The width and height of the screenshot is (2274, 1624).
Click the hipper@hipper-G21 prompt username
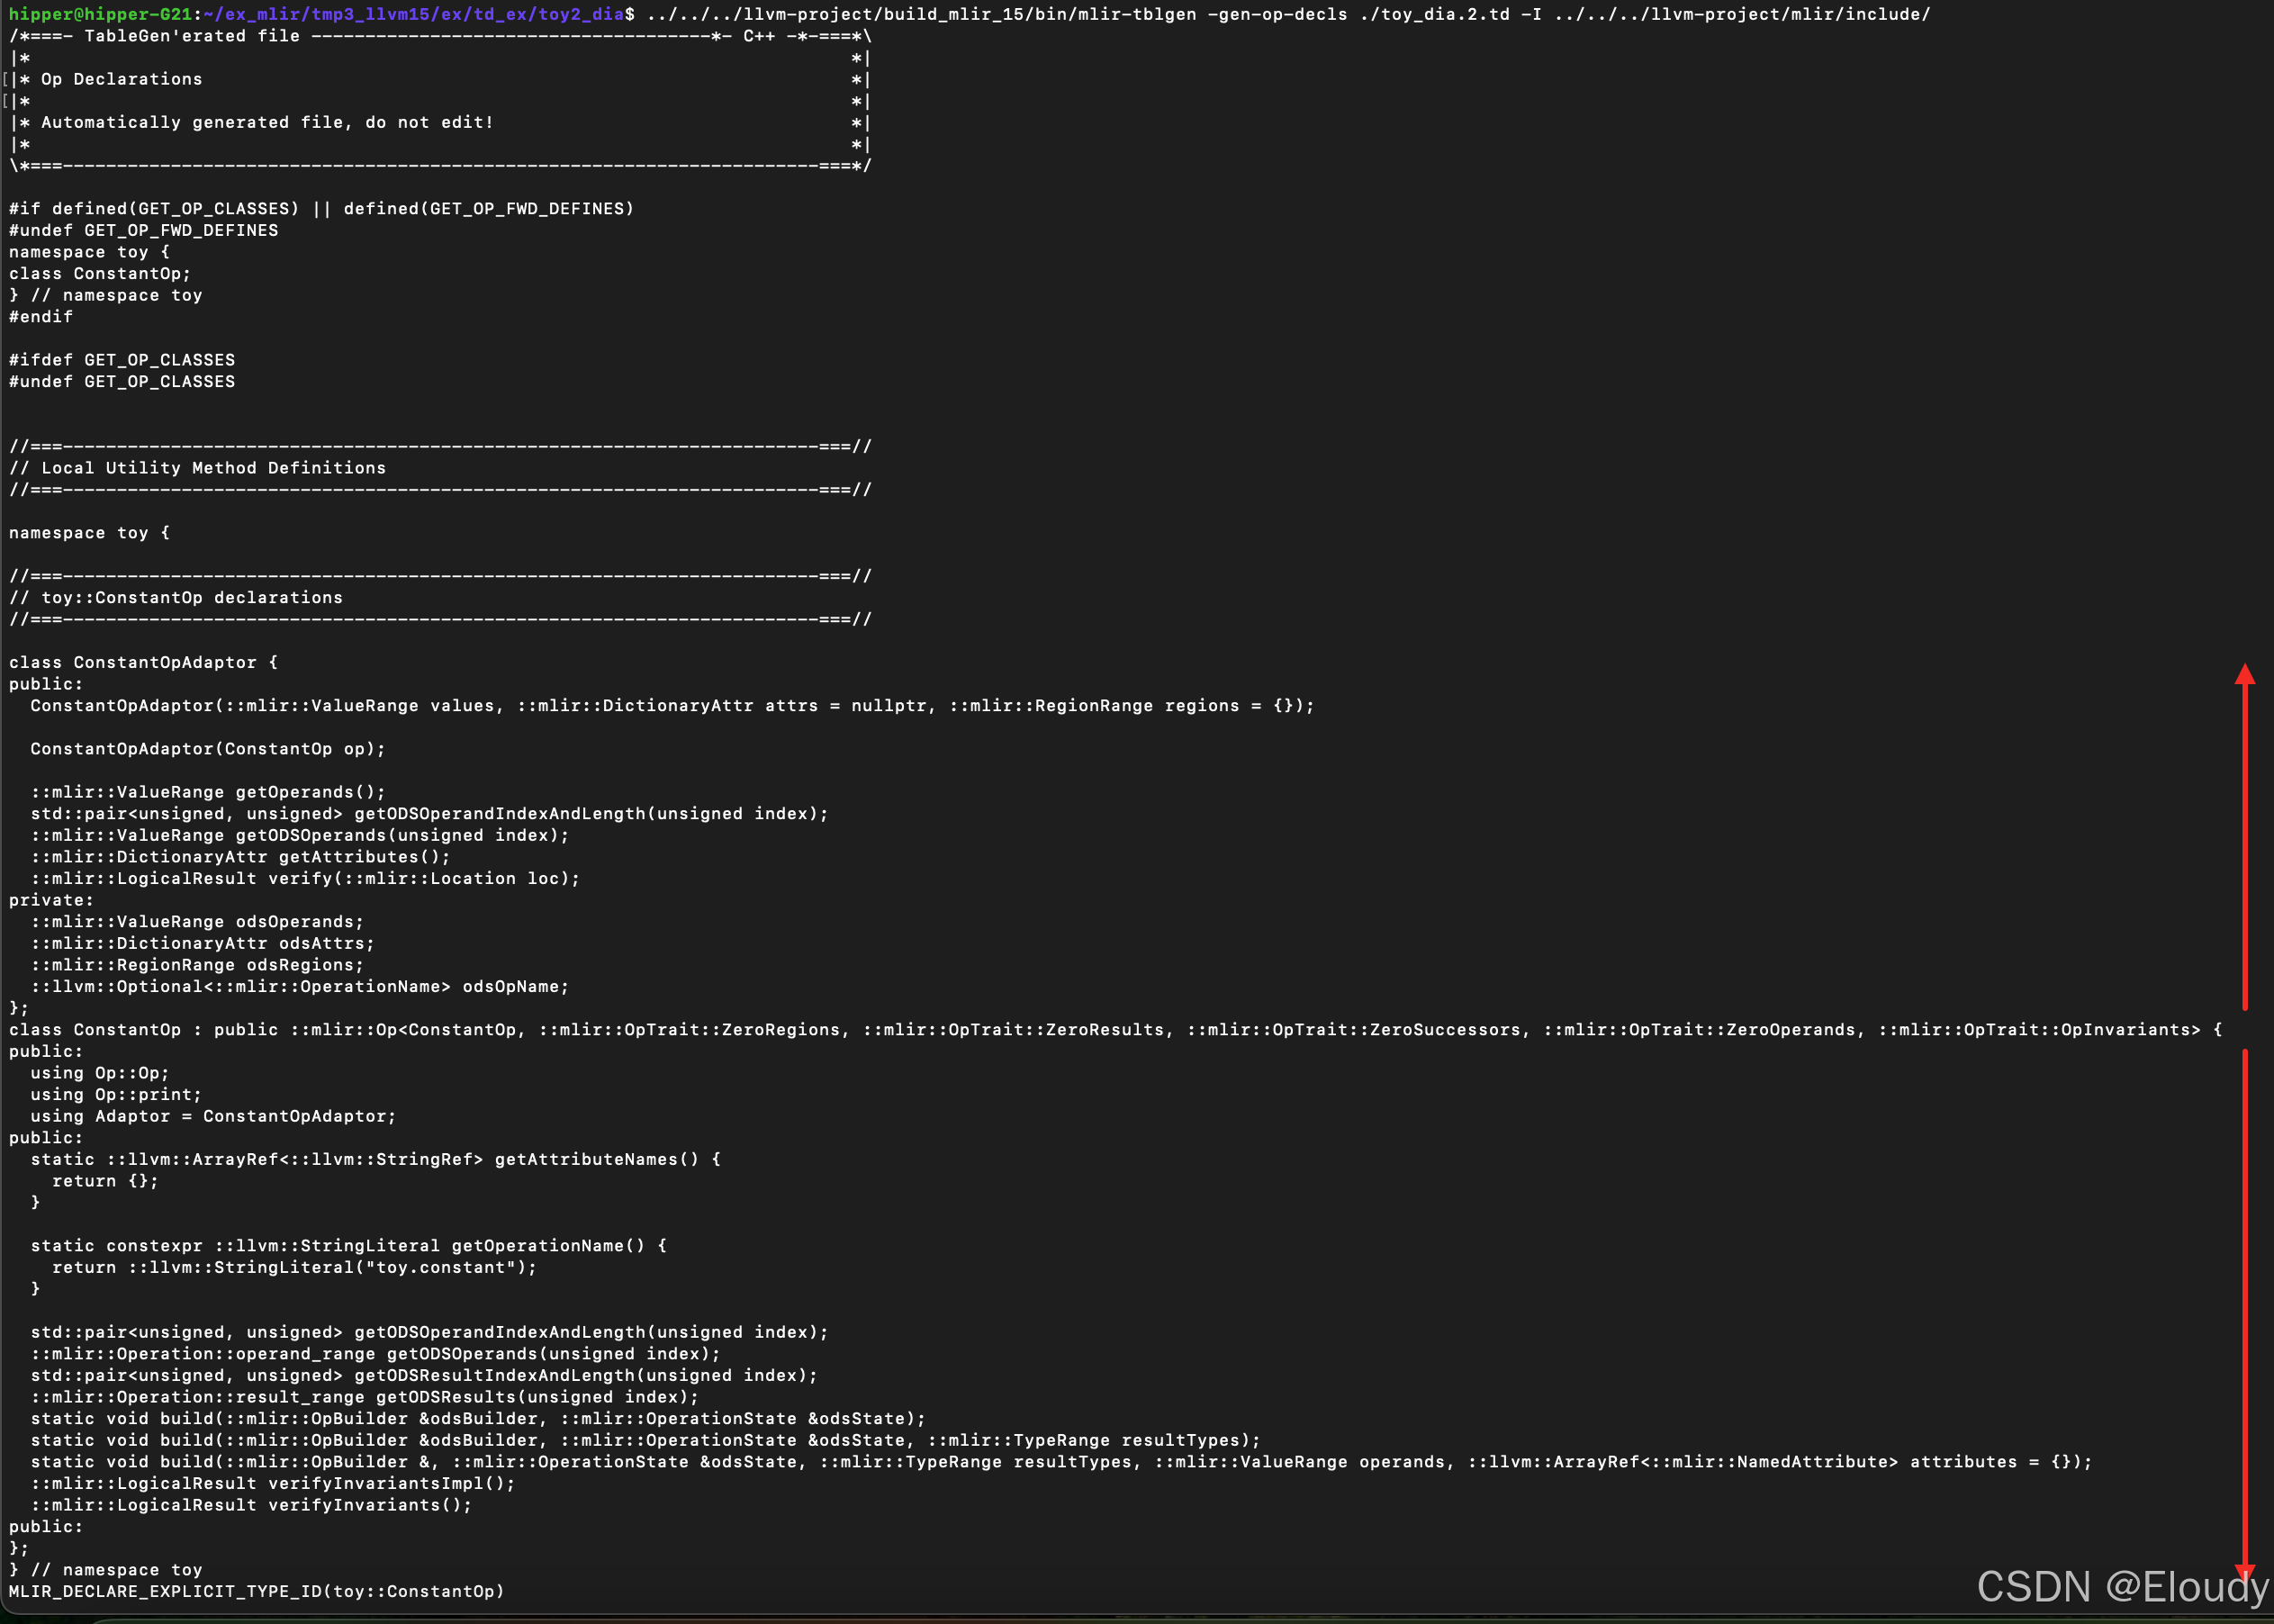(100, 14)
